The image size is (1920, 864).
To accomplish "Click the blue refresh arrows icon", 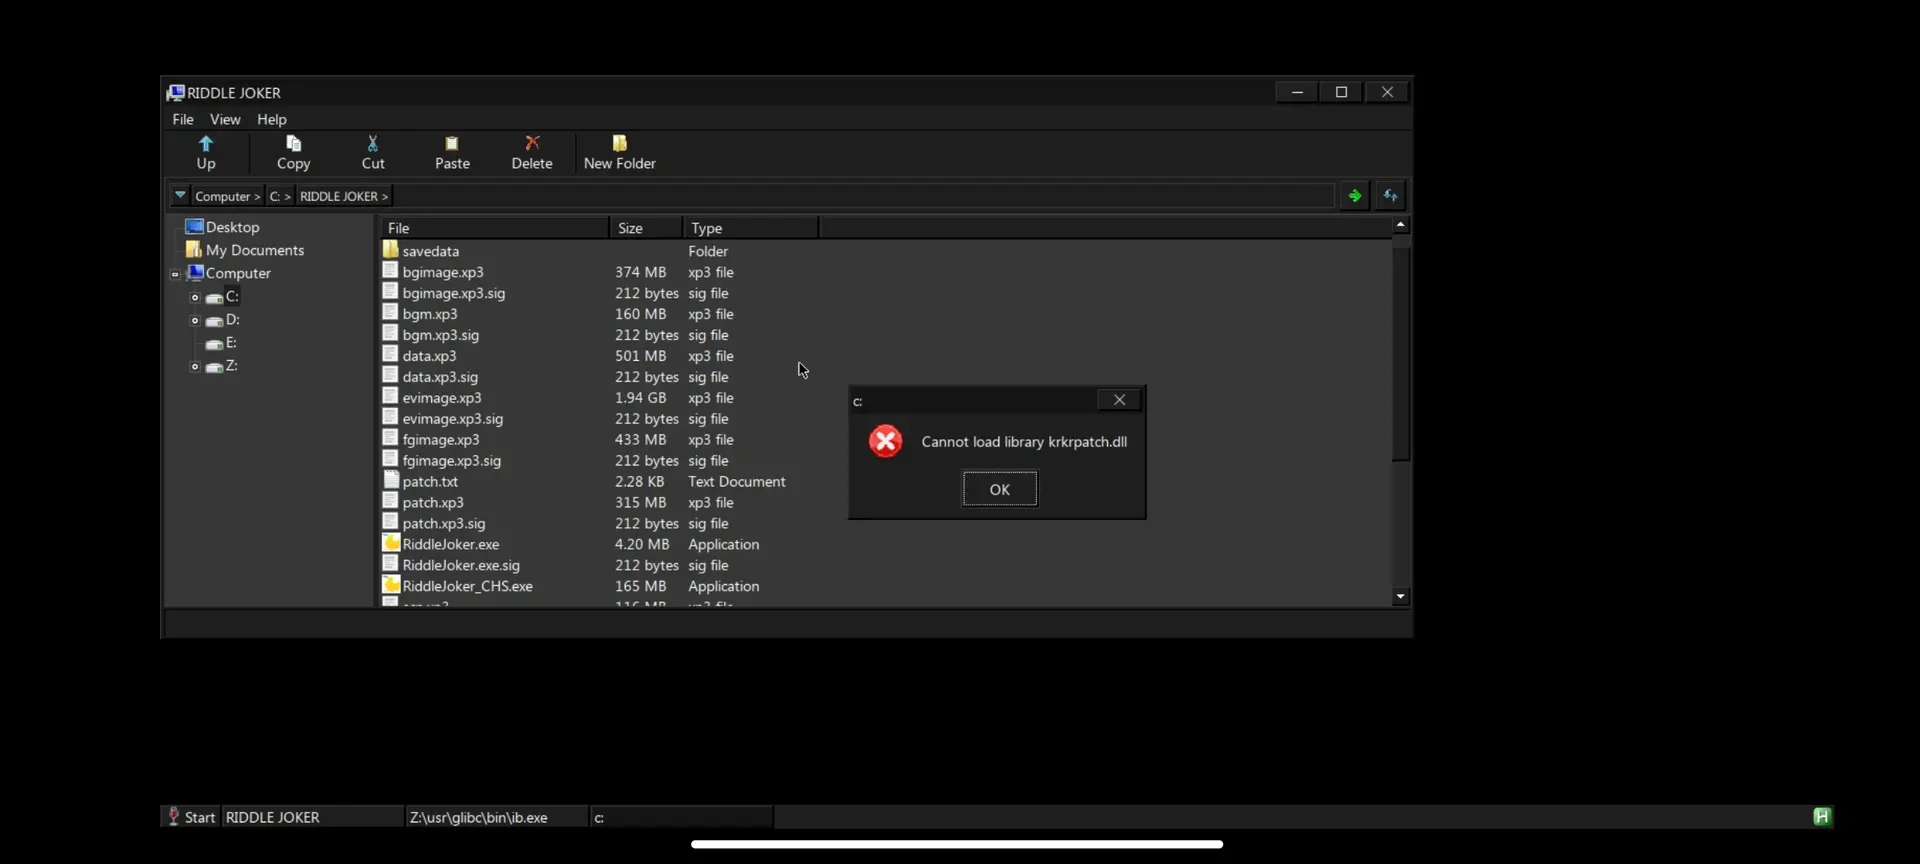I will pos(1391,196).
